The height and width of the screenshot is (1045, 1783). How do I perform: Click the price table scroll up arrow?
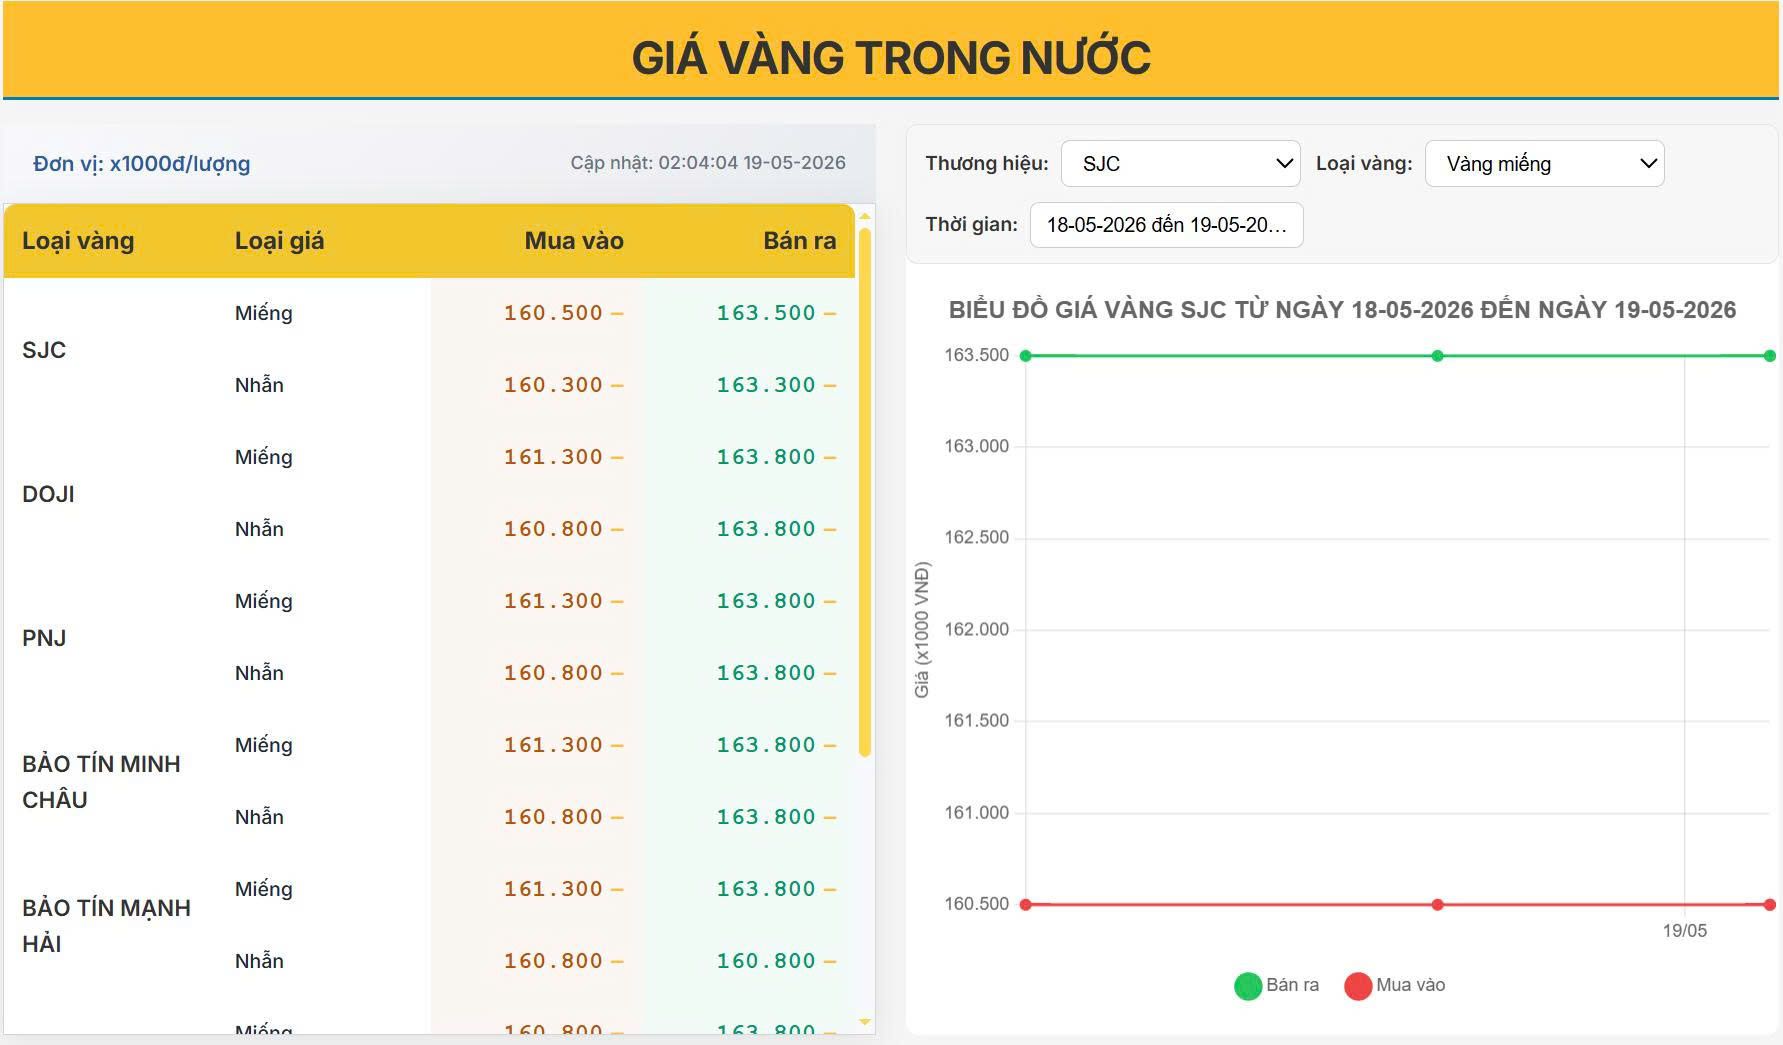(x=865, y=216)
